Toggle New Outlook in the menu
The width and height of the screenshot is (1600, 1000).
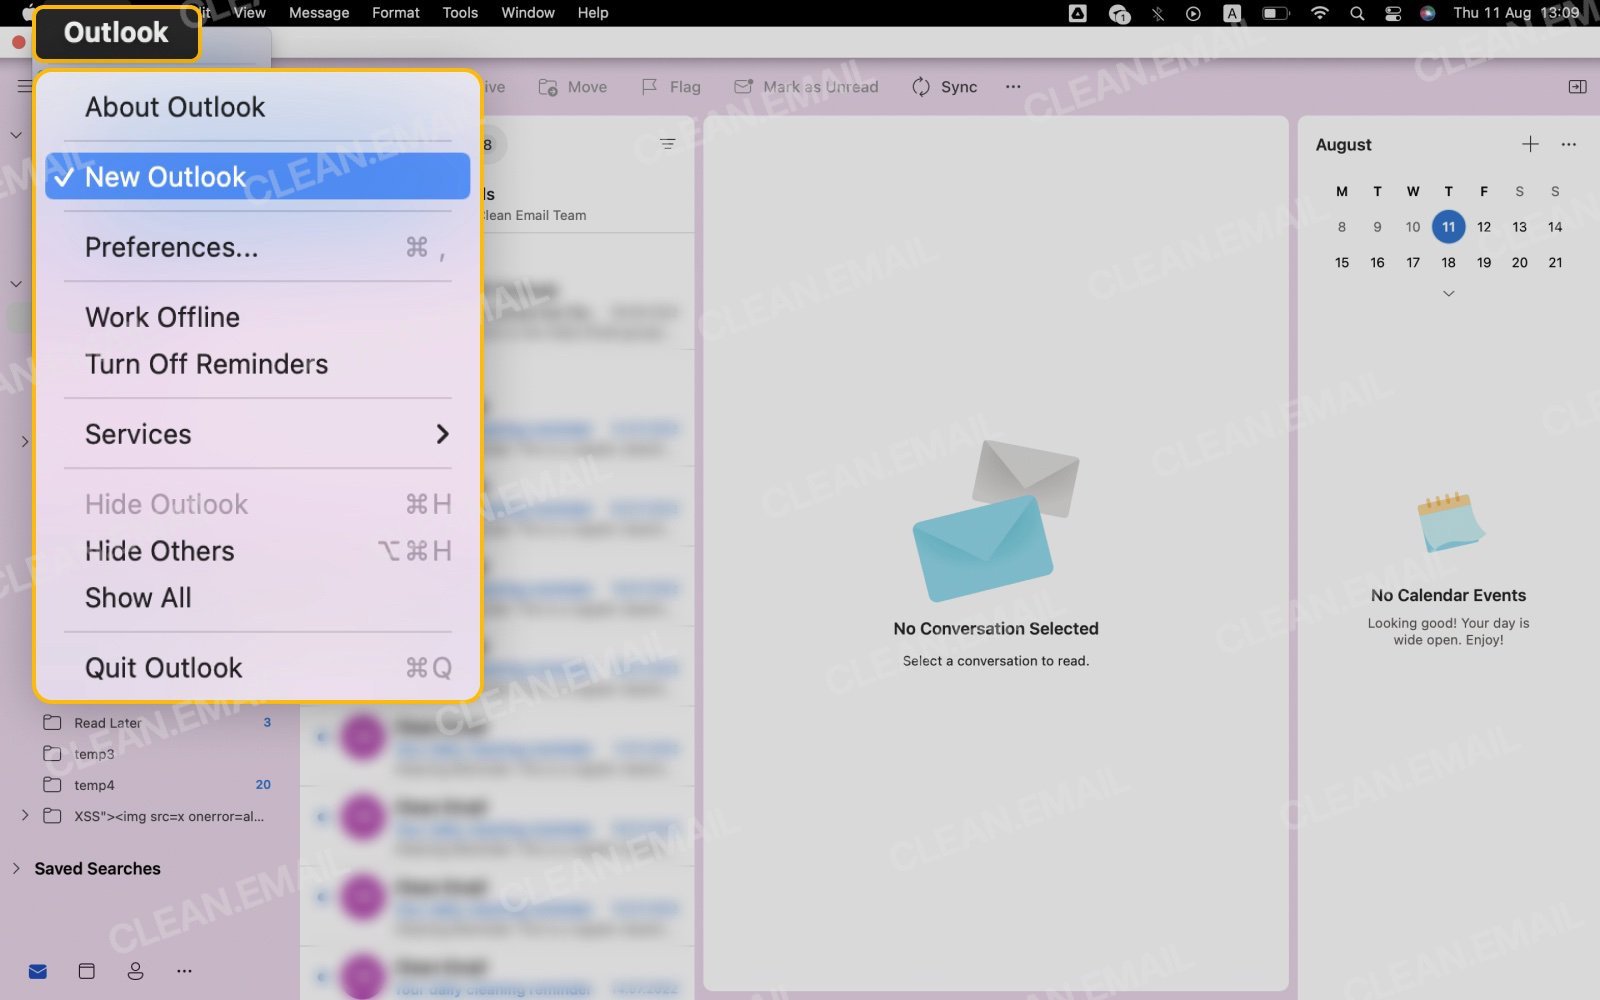(x=165, y=176)
